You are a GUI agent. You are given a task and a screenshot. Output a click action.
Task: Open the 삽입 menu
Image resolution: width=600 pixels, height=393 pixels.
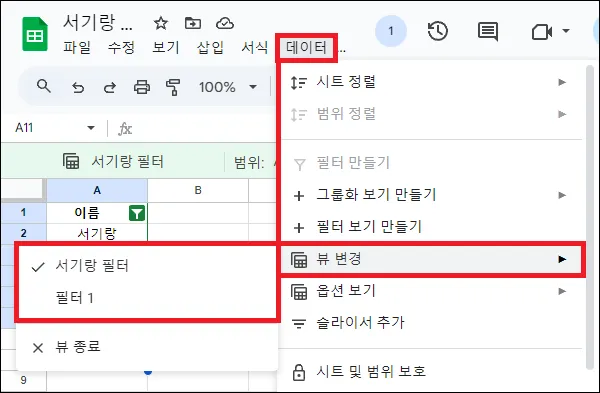(x=210, y=47)
